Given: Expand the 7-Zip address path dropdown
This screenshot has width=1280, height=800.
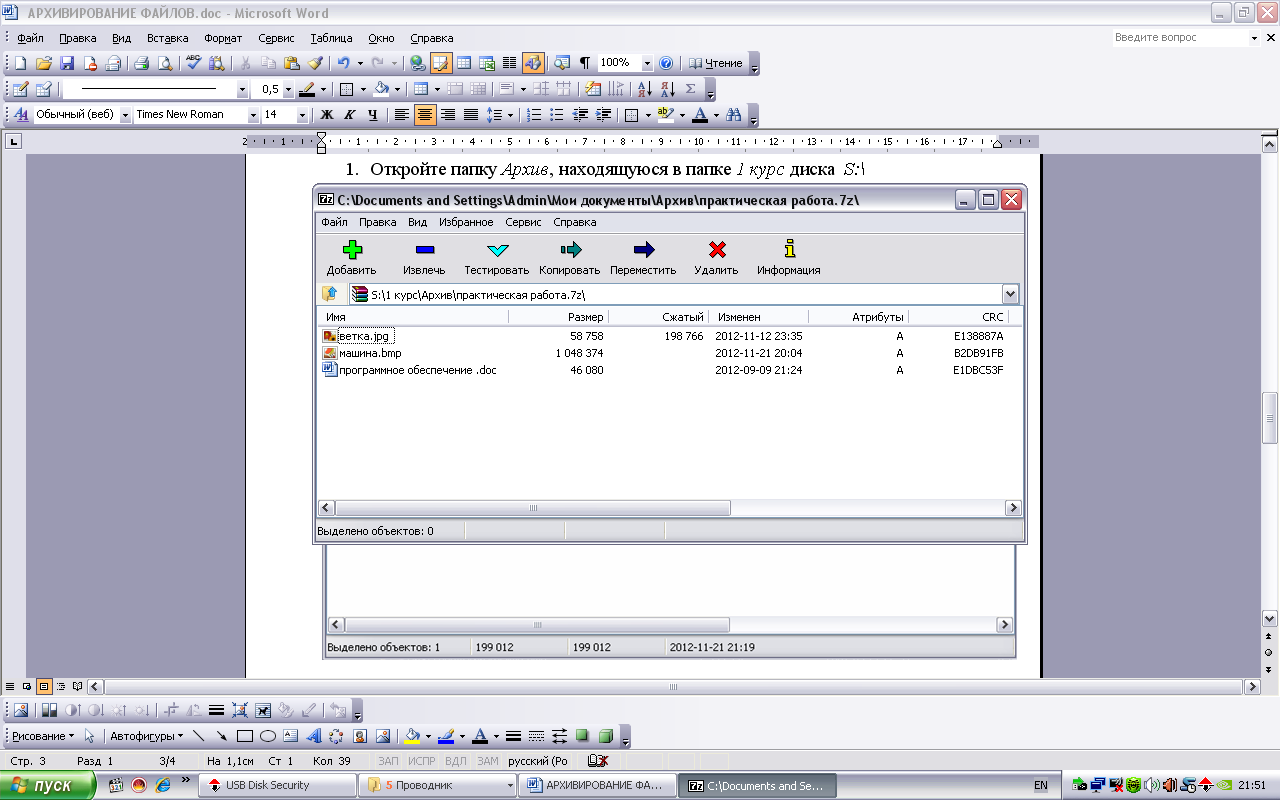Looking at the screenshot, I should [1010, 294].
